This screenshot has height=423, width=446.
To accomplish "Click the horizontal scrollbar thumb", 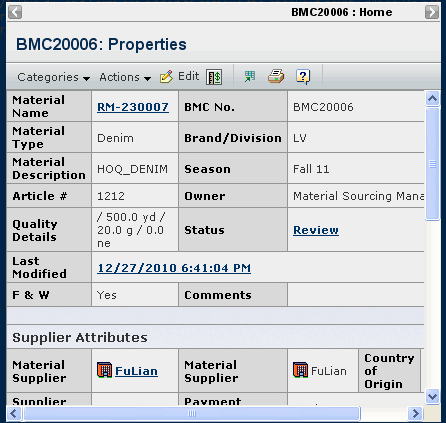I will point(192,414).
